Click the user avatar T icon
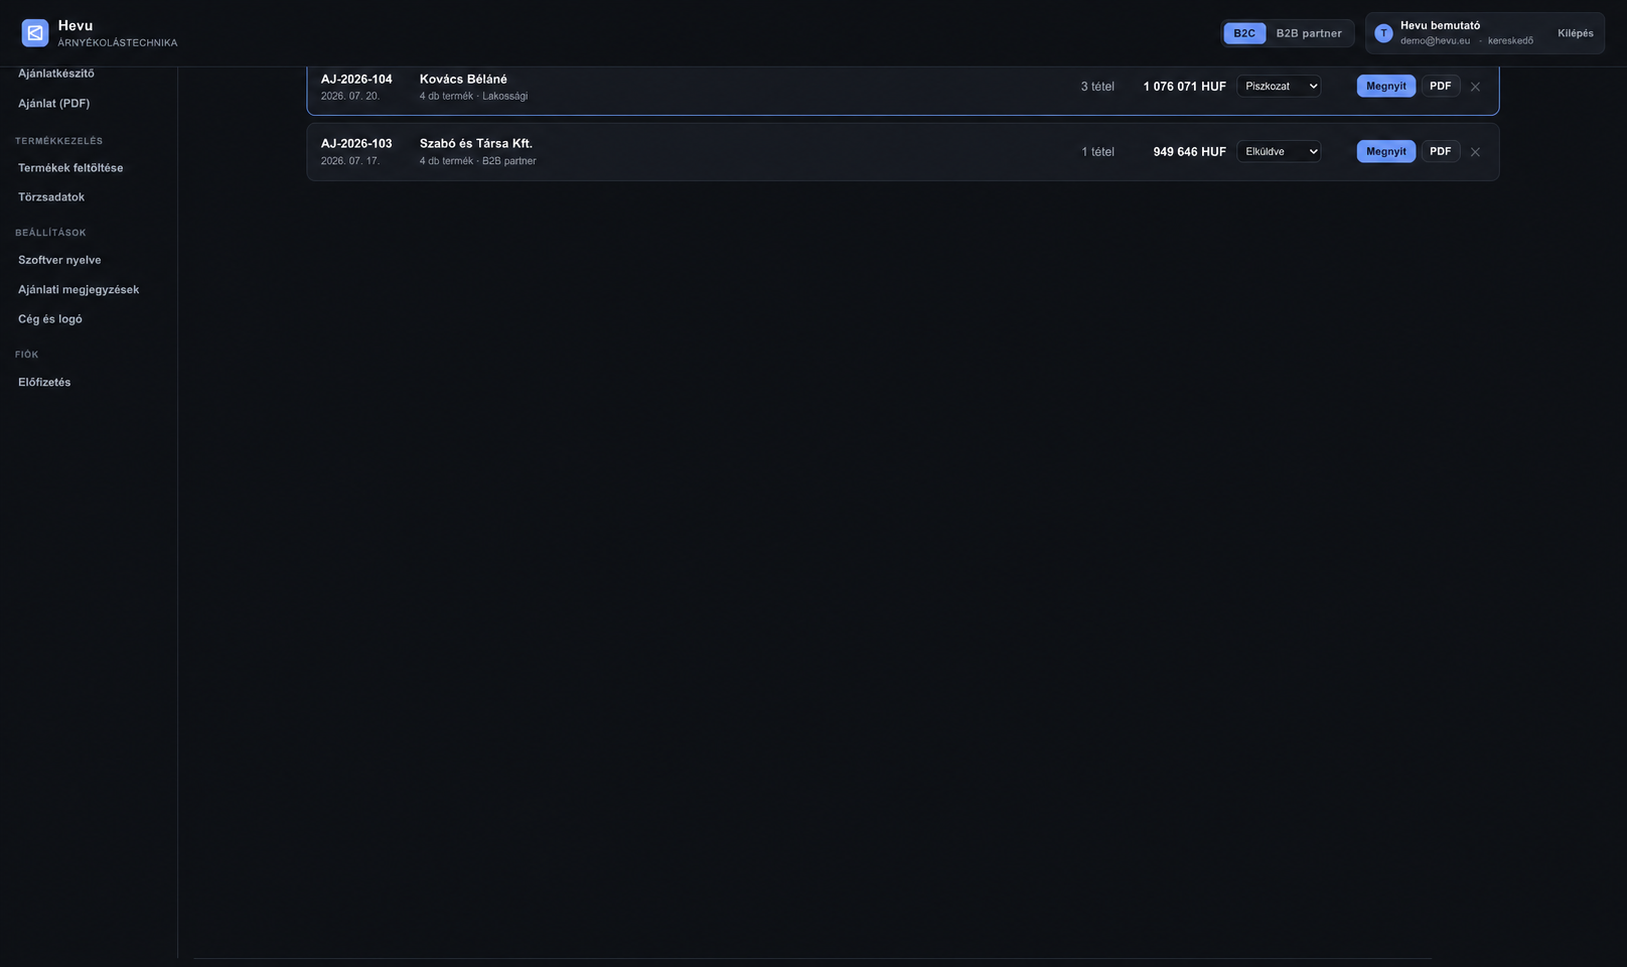 pyautogui.click(x=1384, y=33)
